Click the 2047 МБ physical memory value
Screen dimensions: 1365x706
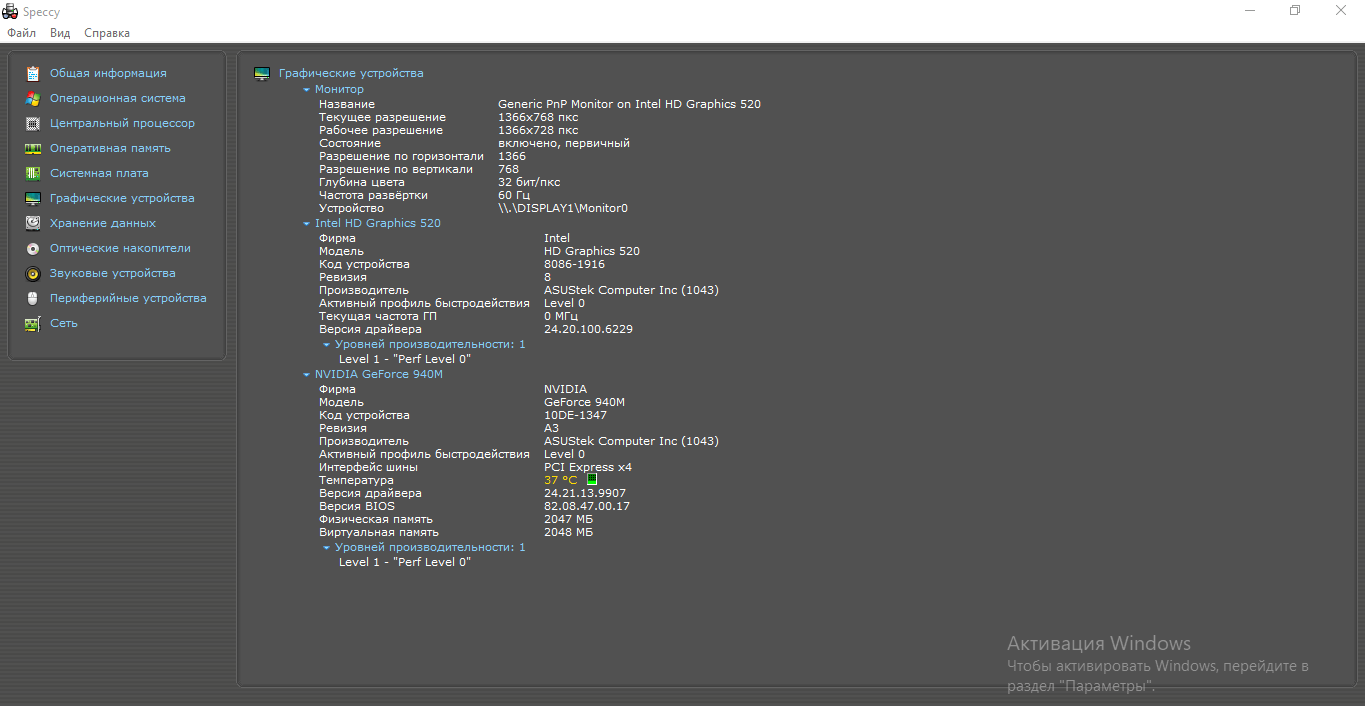(x=568, y=519)
